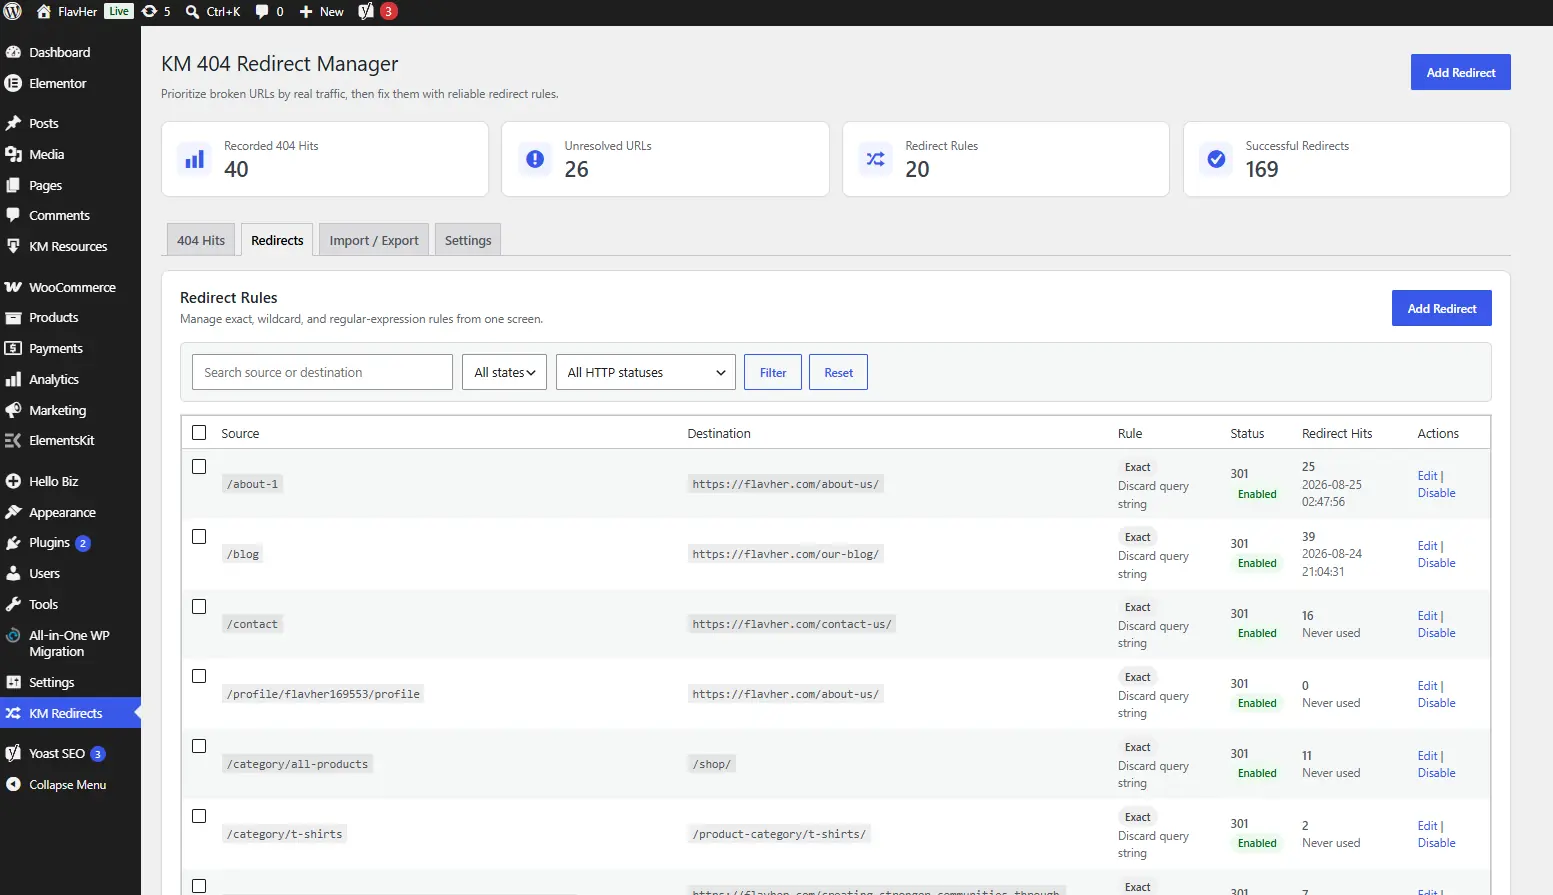This screenshot has height=895, width=1553.
Task: Click the Unresolved URLs stat card
Action: click(x=665, y=159)
